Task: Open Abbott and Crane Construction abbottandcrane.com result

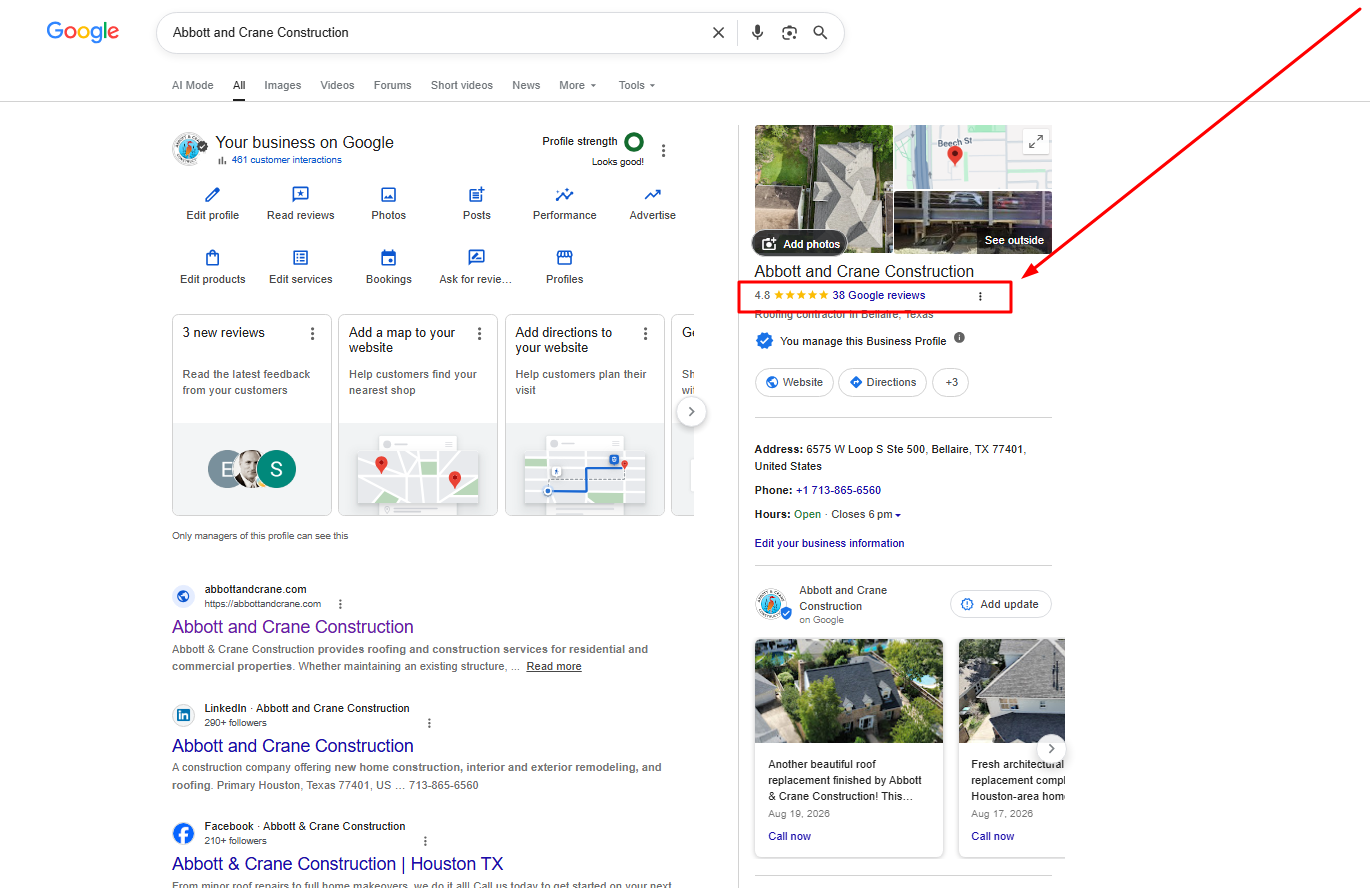Action: [292, 627]
